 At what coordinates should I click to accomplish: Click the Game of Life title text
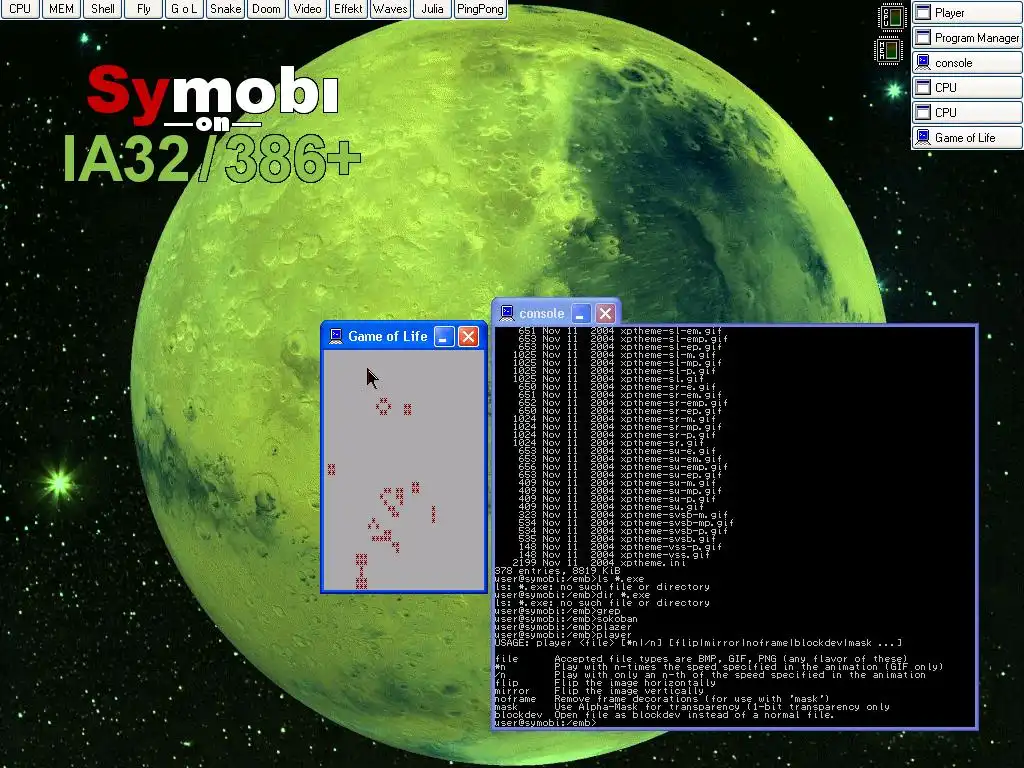(x=387, y=336)
